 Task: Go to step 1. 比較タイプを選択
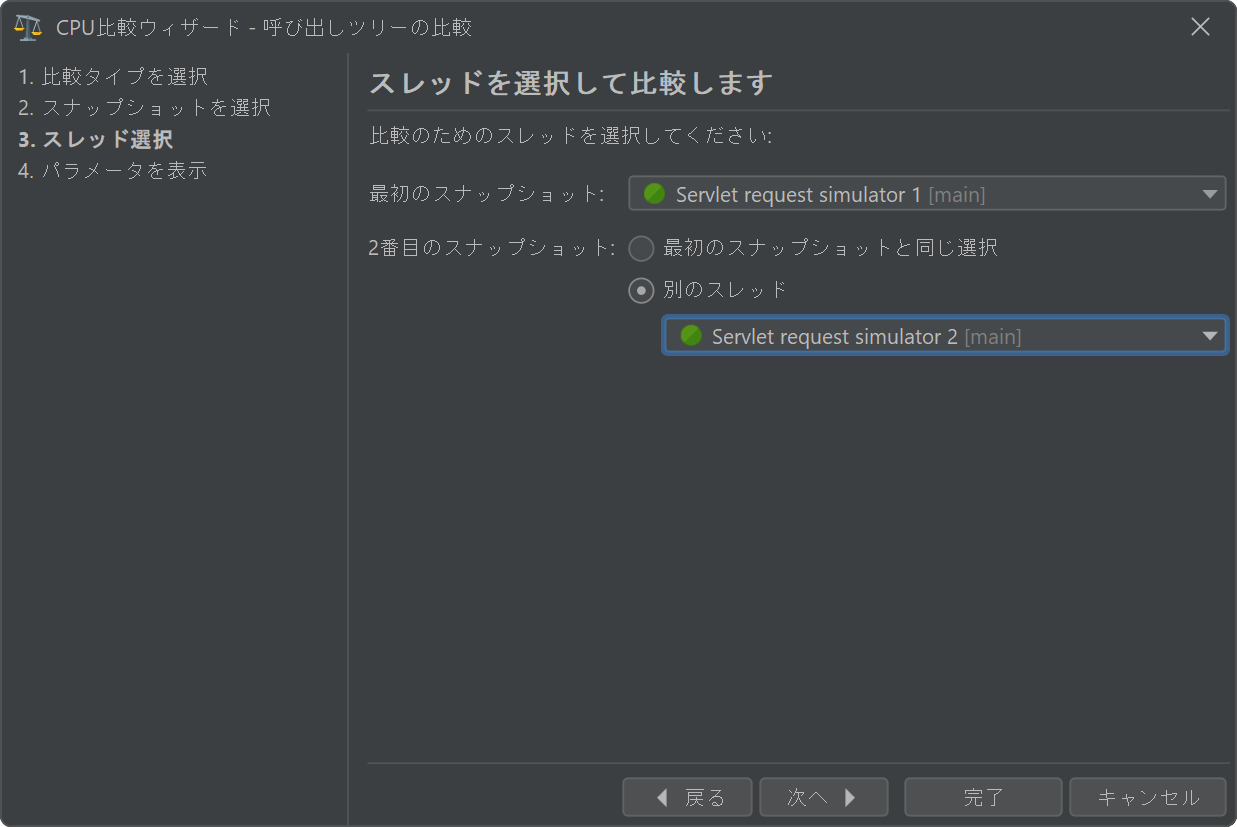[113, 76]
